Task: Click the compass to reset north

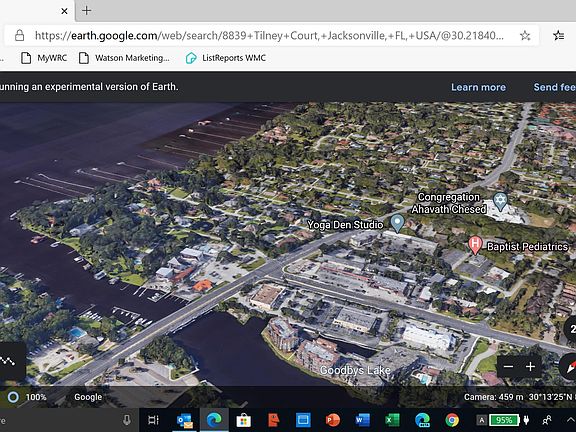Action: coord(569,366)
